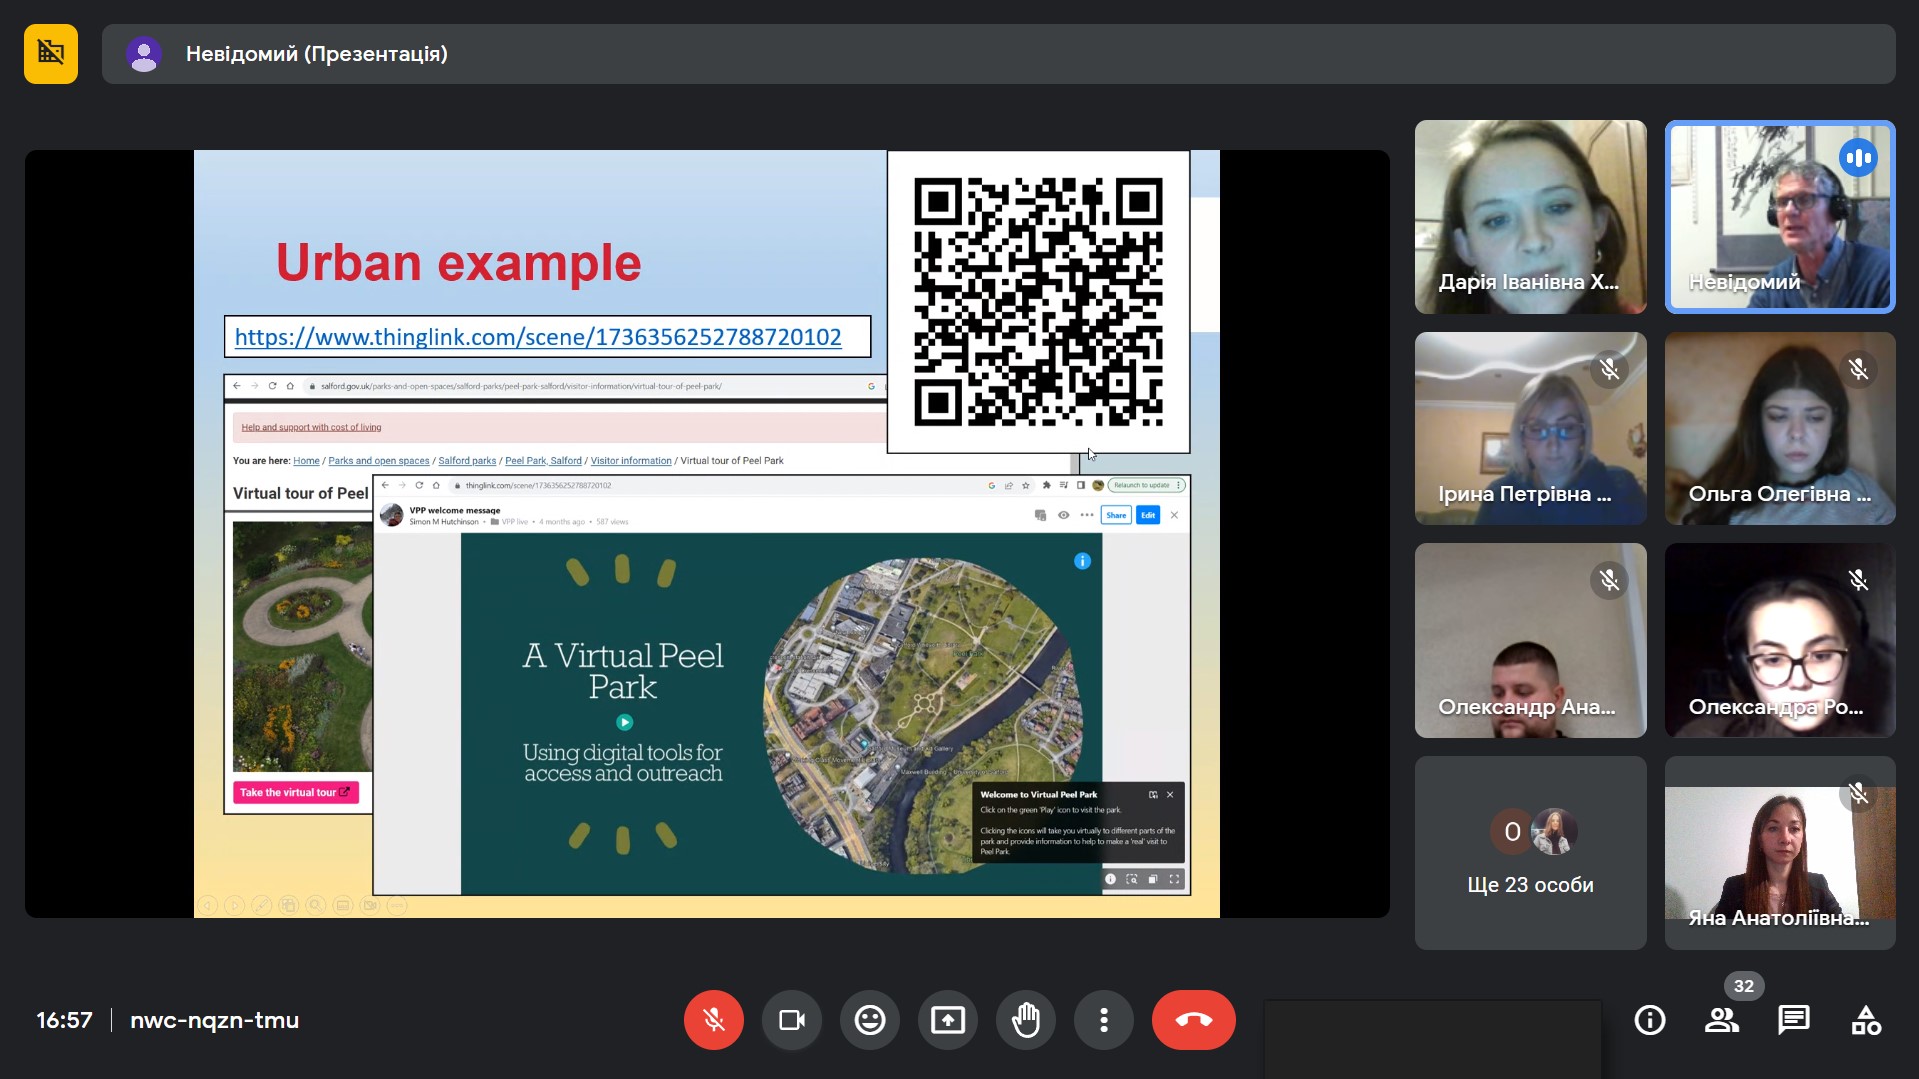This screenshot has height=1079, width=1919.
Task: Close the Welcome to Virtual Peel Park popup
Action: (1170, 794)
